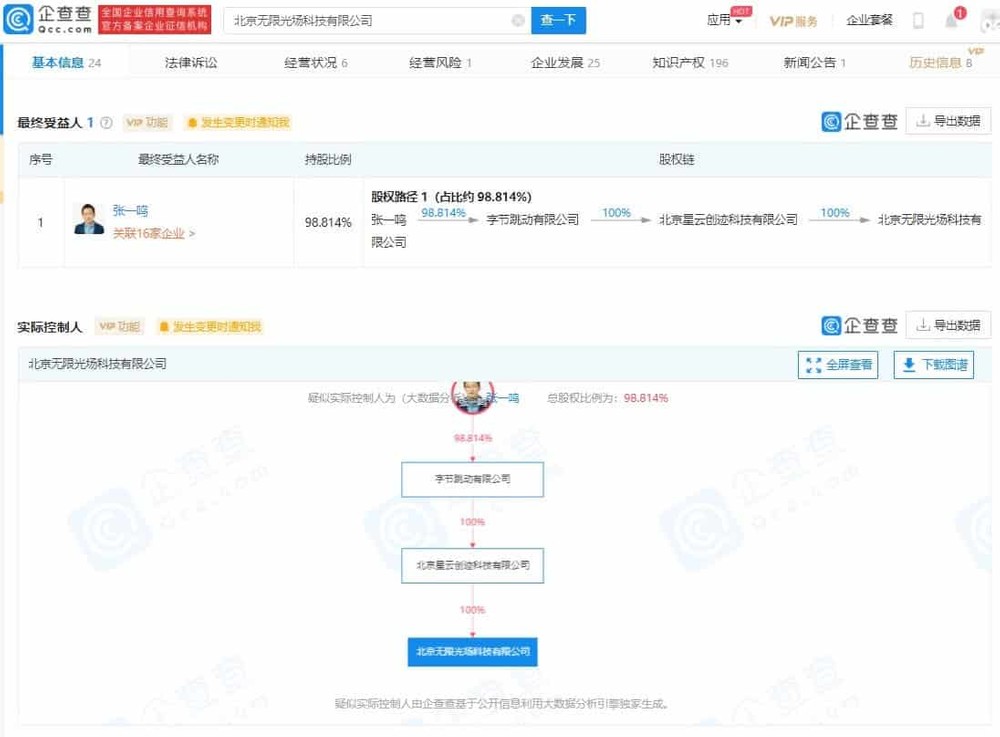Click the 查一下 search button
1000x737 pixels.
pyautogui.click(x=558, y=20)
